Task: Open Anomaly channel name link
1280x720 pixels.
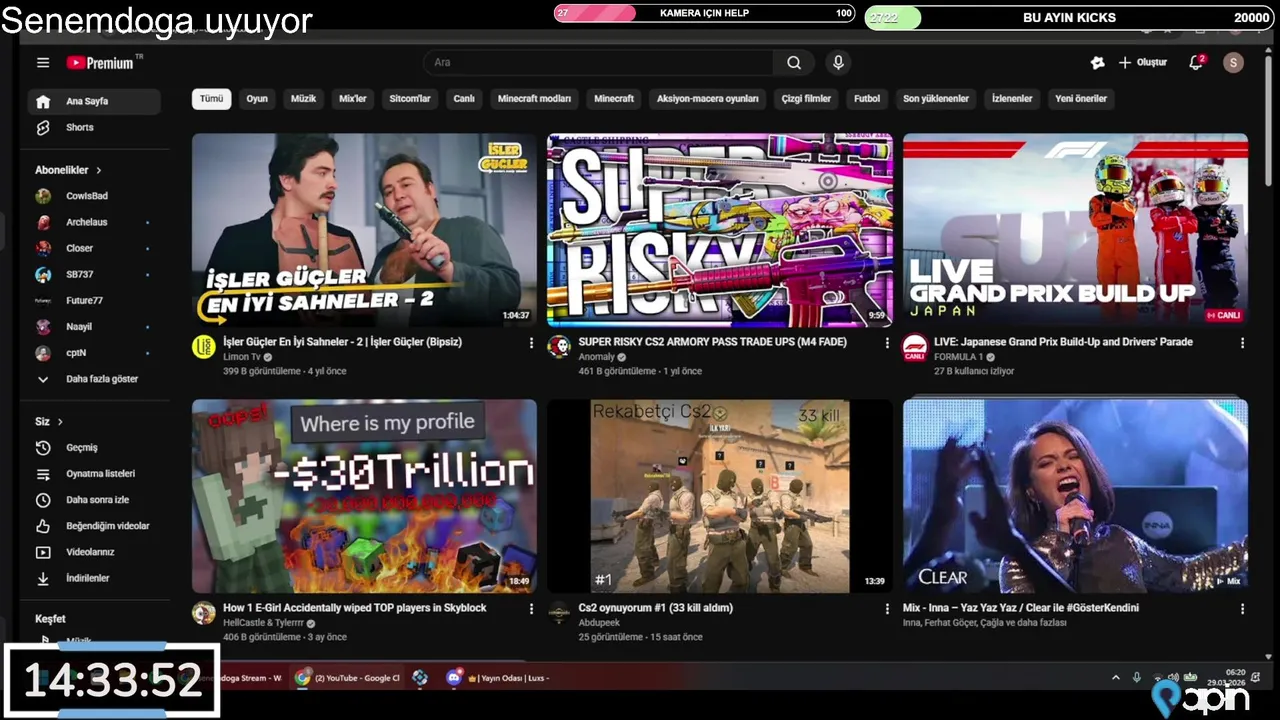Action: click(596, 357)
